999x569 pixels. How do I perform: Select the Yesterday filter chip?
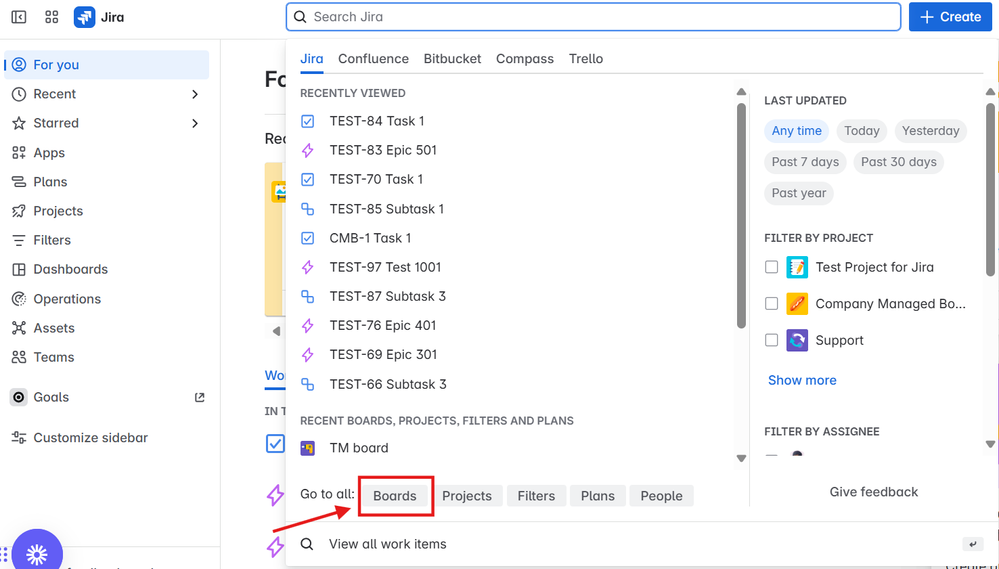point(931,131)
